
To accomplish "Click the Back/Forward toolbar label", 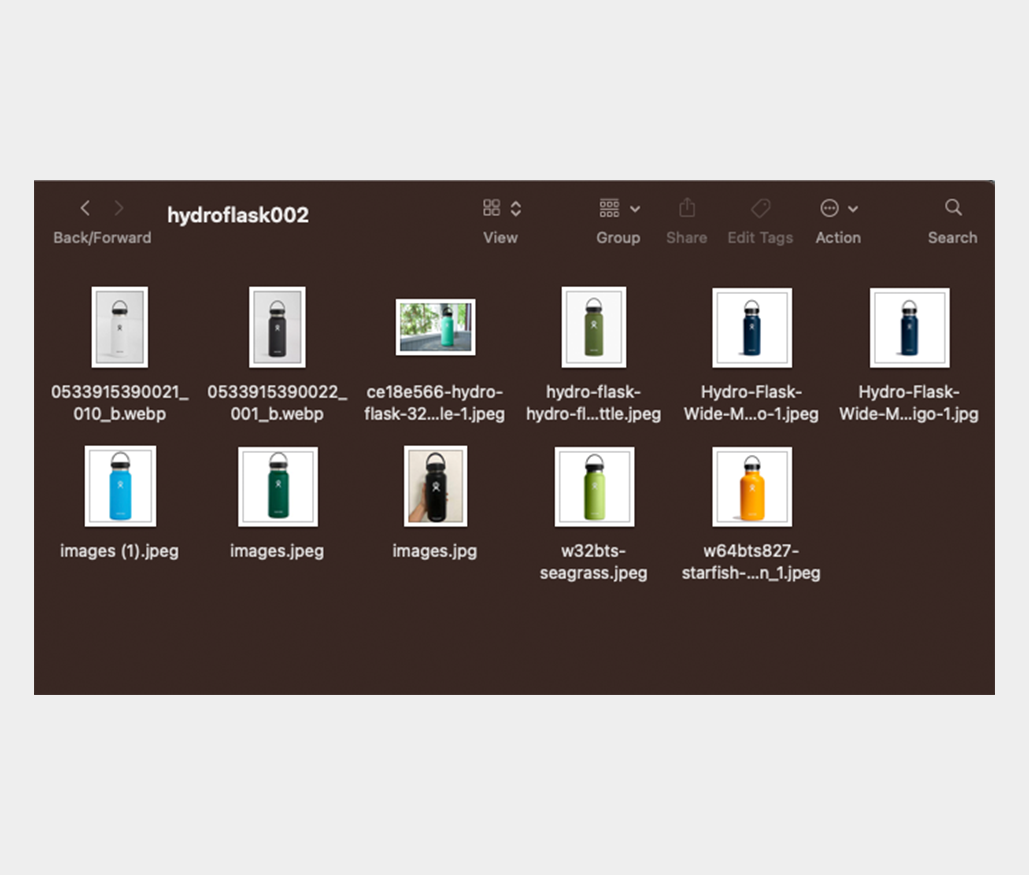I will 102,238.
